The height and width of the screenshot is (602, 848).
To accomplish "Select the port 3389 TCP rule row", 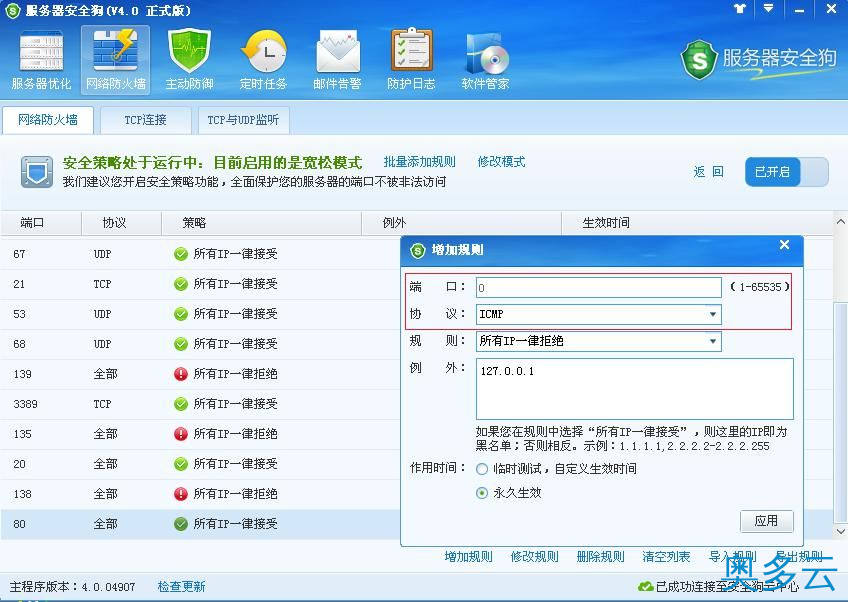I will pos(200,404).
